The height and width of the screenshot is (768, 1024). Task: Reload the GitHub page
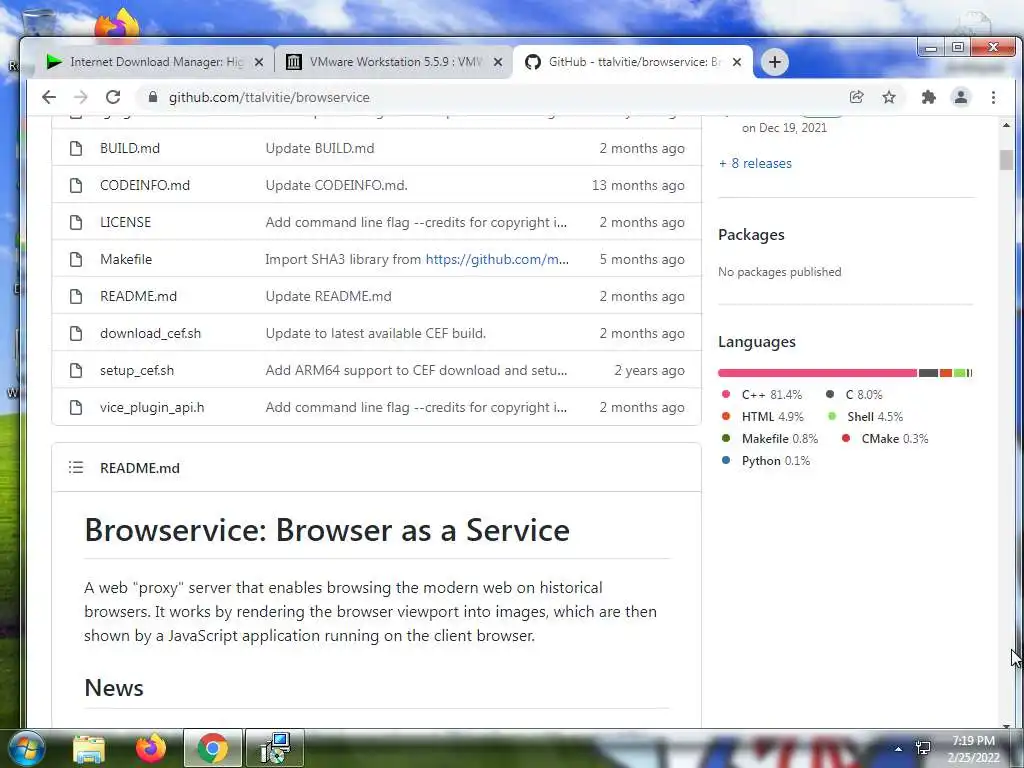pyautogui.click(x=113, y=97)
